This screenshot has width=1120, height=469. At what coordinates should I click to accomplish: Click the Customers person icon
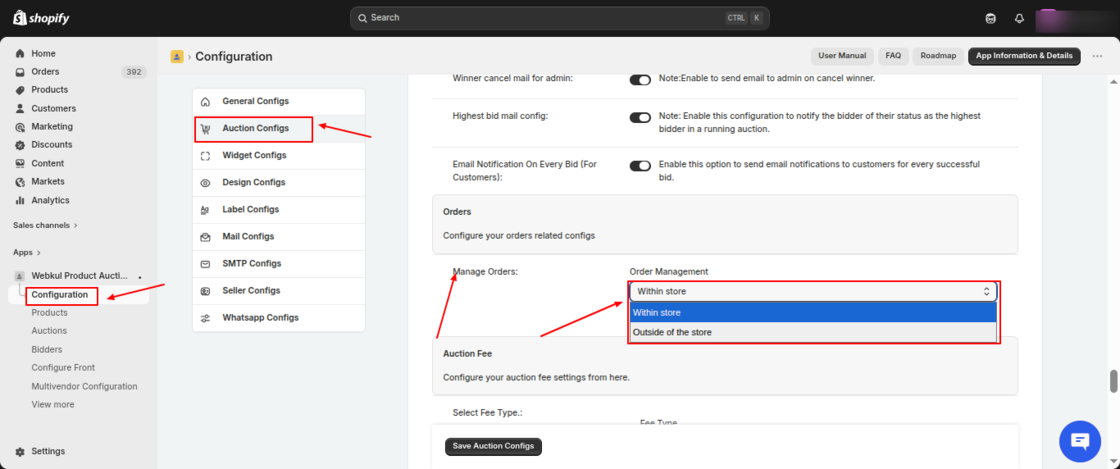click(x=20, y=109)
